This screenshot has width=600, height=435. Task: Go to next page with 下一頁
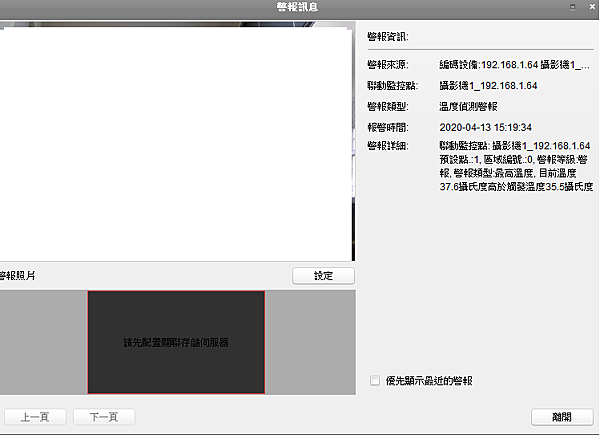104,417
